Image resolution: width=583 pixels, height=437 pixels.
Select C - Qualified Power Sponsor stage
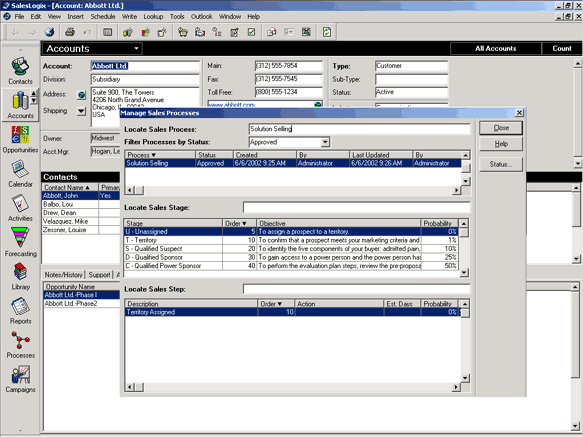click(x=291, y=266)
